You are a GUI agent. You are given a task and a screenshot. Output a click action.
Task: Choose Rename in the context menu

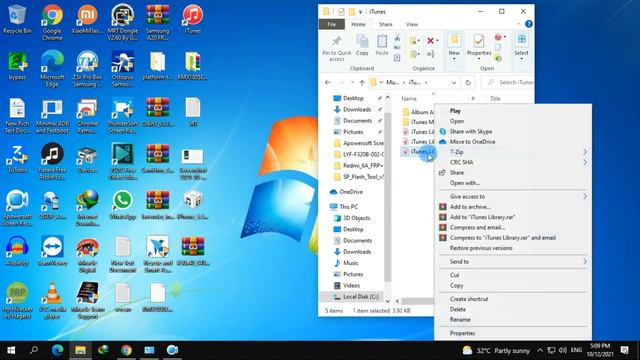click(513, 320)
